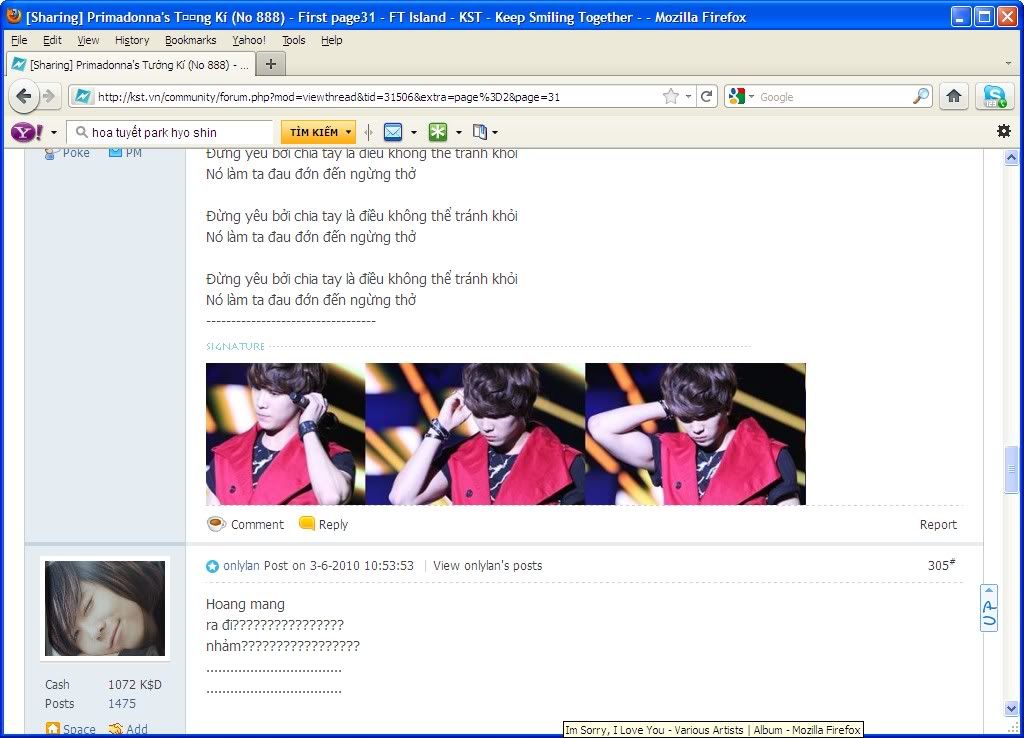Click the Google search engine icon
This screenshot has width=1024, height=738.
[737, 97]
